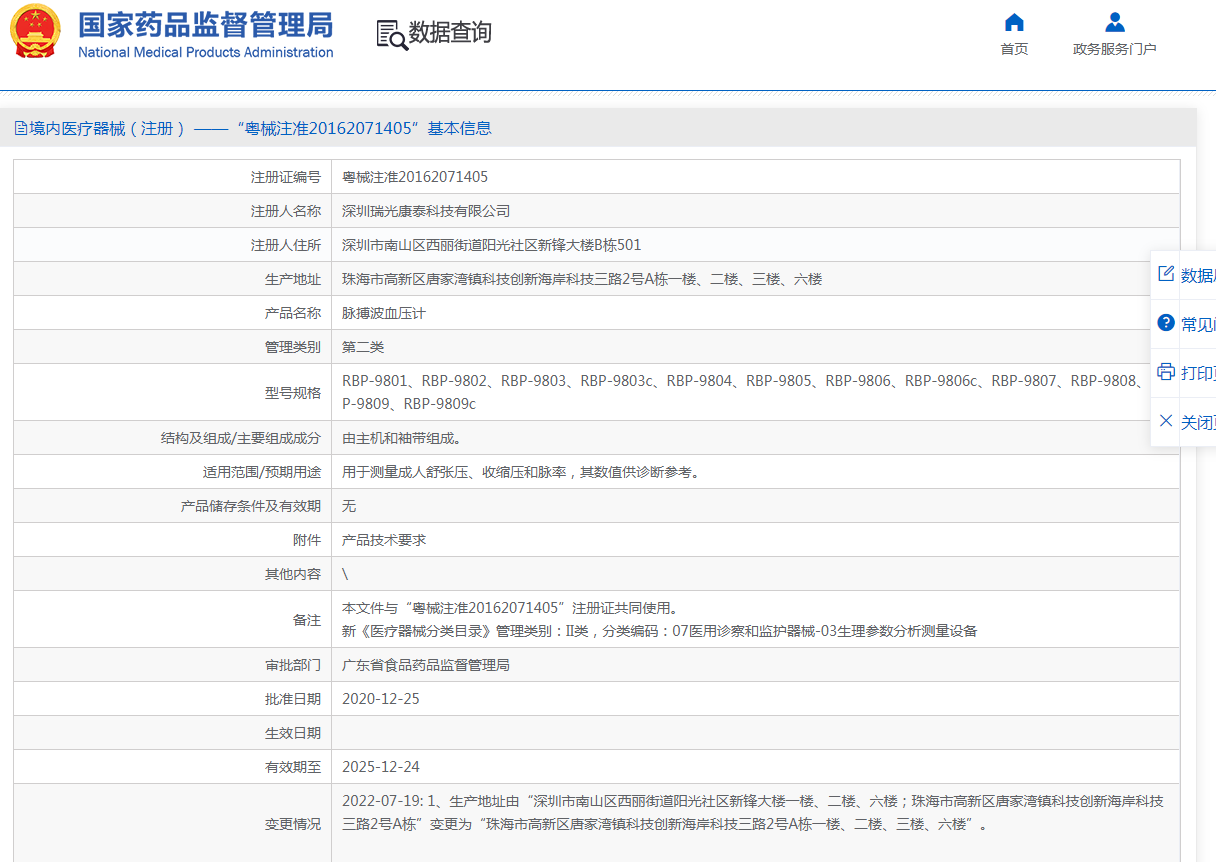Click the product name 脉搏波血压计
The width and height of the screenshot is (1216, 862).
[384, 313]
